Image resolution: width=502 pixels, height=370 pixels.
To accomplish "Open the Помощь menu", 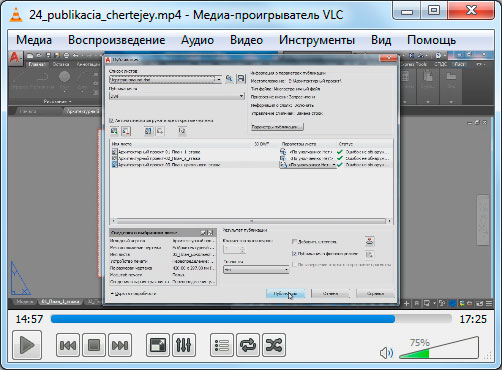I will click(x=431, y=40).
